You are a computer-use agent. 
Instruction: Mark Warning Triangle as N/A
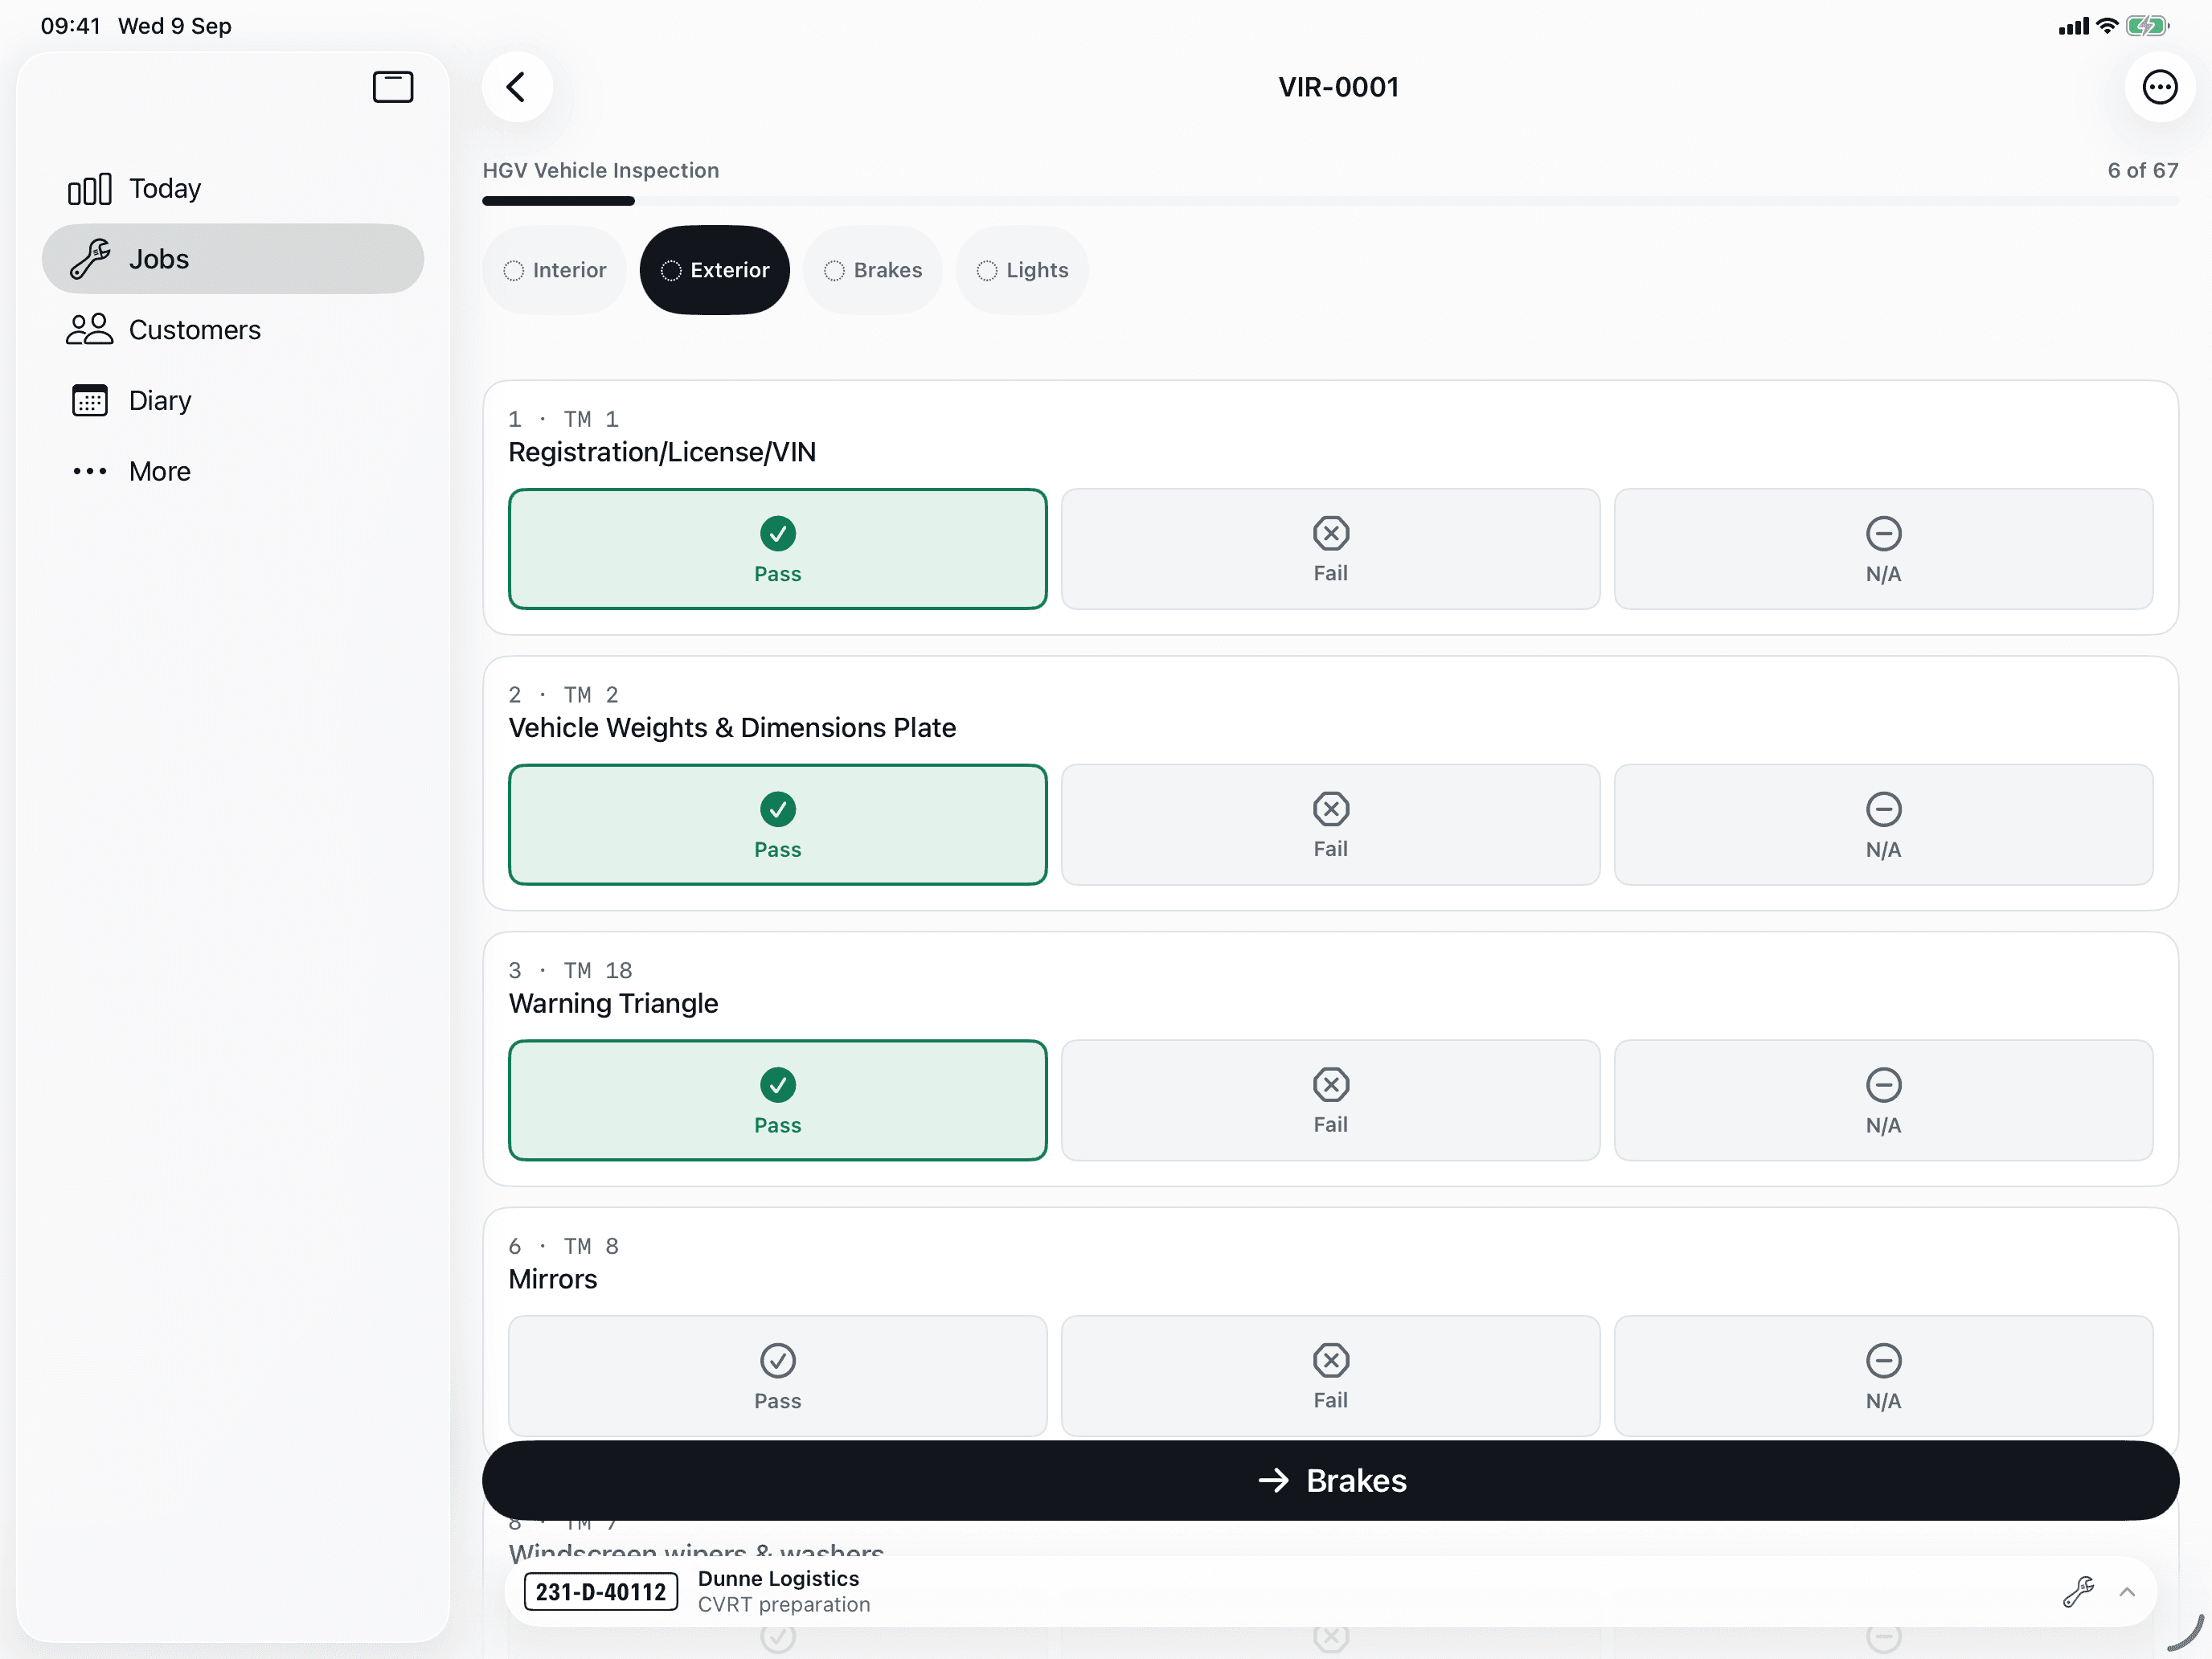pyautogui.click(x=1883, y=1100)
